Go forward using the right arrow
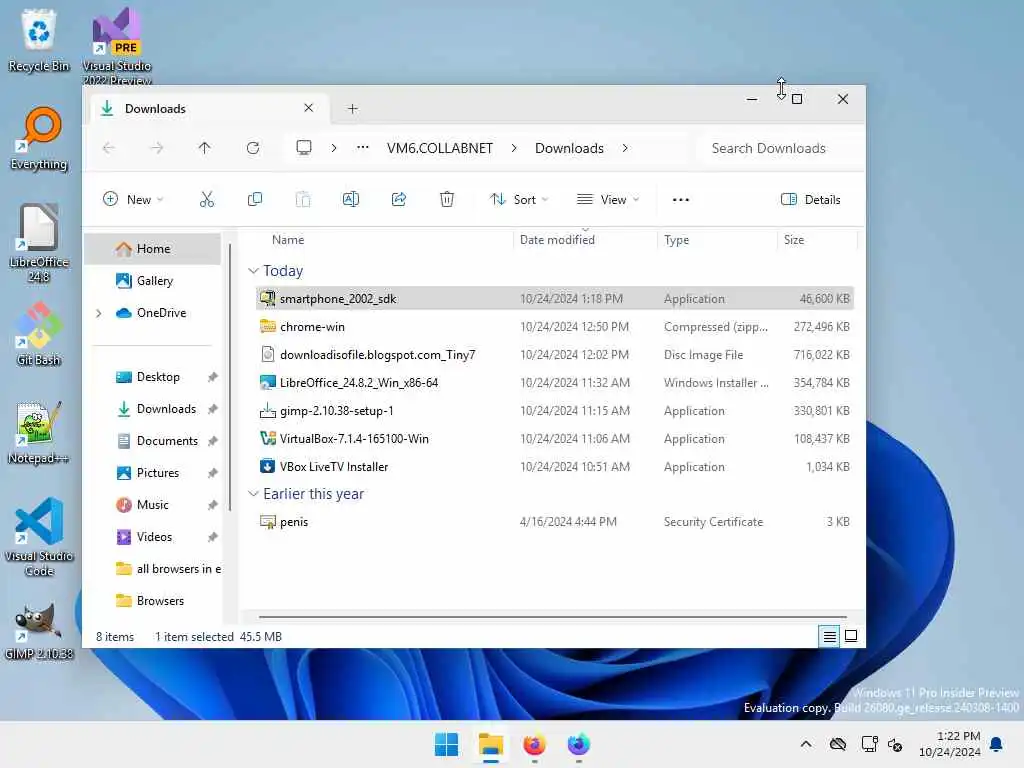The height and width of the screenshot is (768, 1024). coord(157,148)
